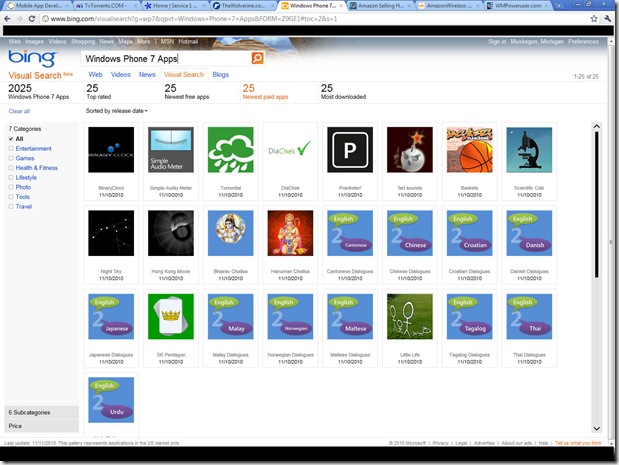Show the 25 Most downloaded apps
The width and height of the screenshot is (619, 465).
pos(343,91)
